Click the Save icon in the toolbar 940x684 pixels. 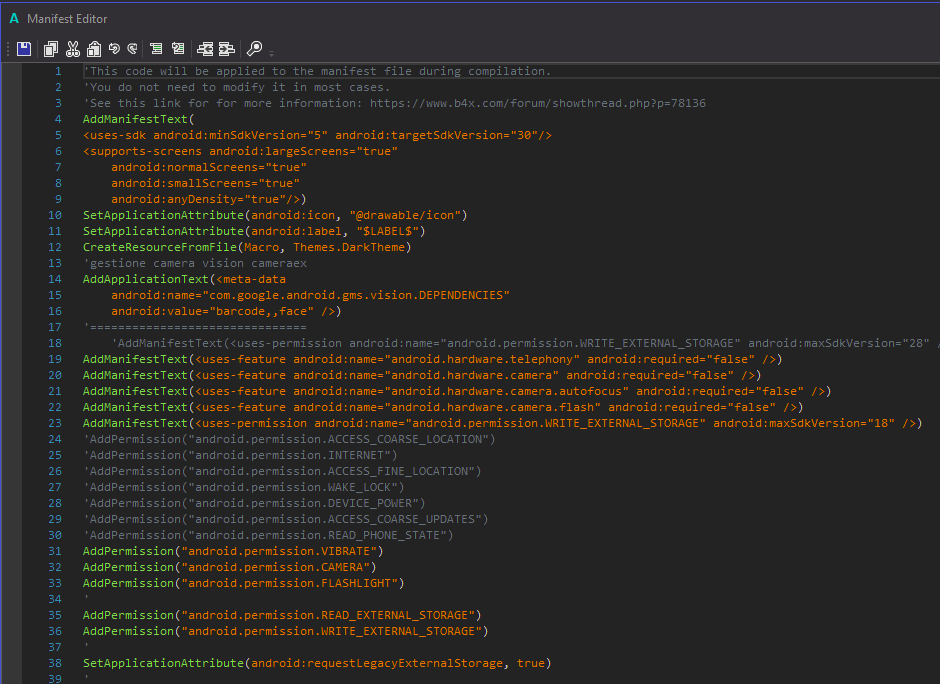[x=24, y=48]
